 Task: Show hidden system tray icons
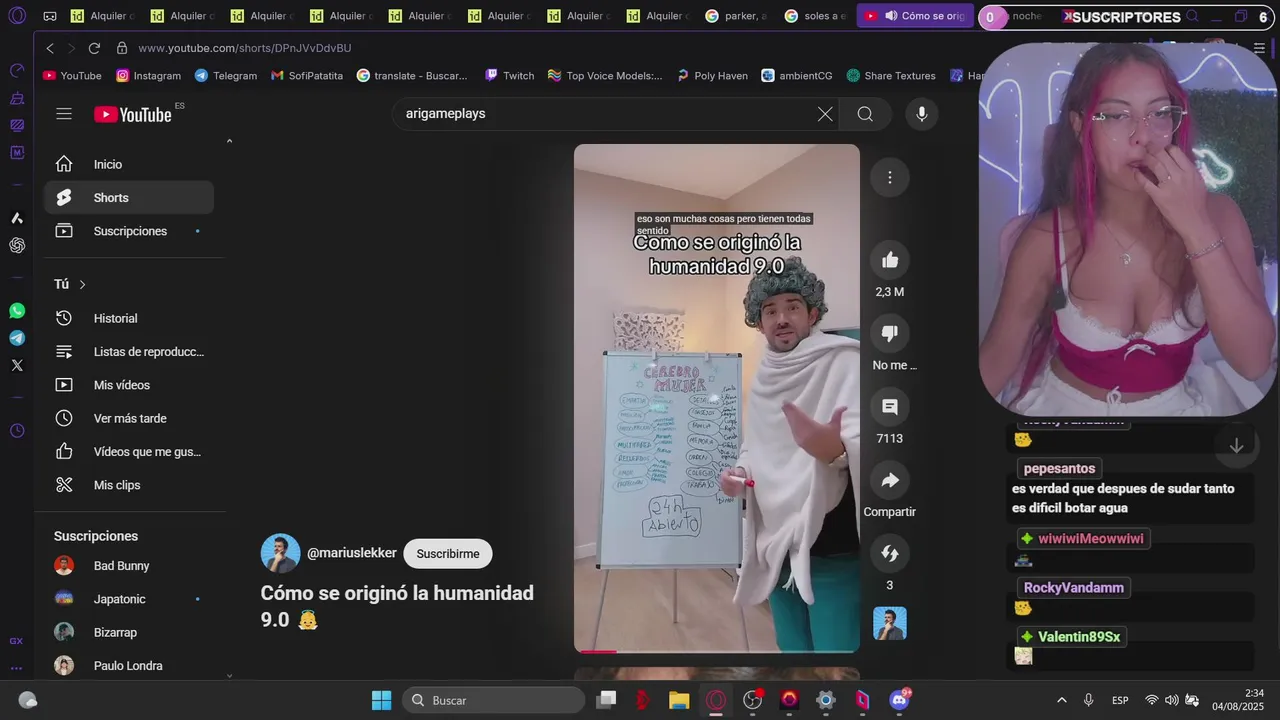(x=1062, y=700)
